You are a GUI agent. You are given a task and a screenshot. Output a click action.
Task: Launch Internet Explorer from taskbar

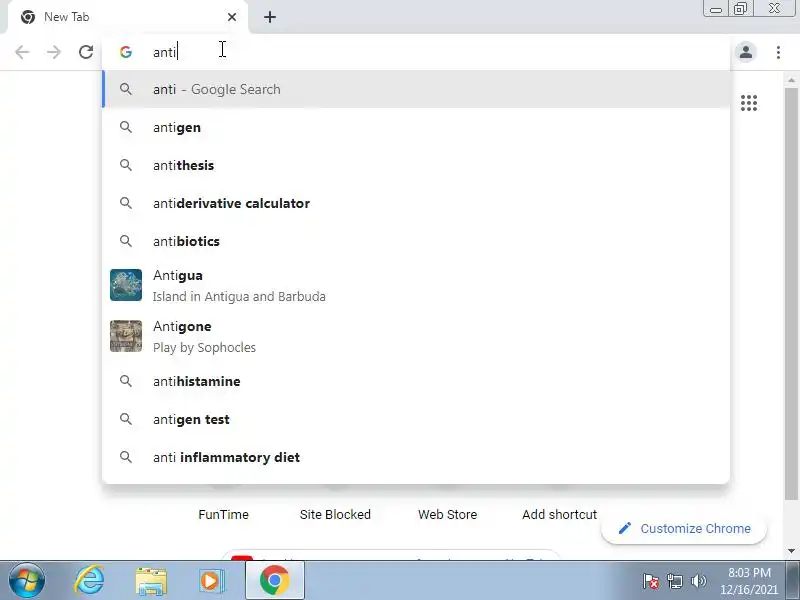(89, 581)
